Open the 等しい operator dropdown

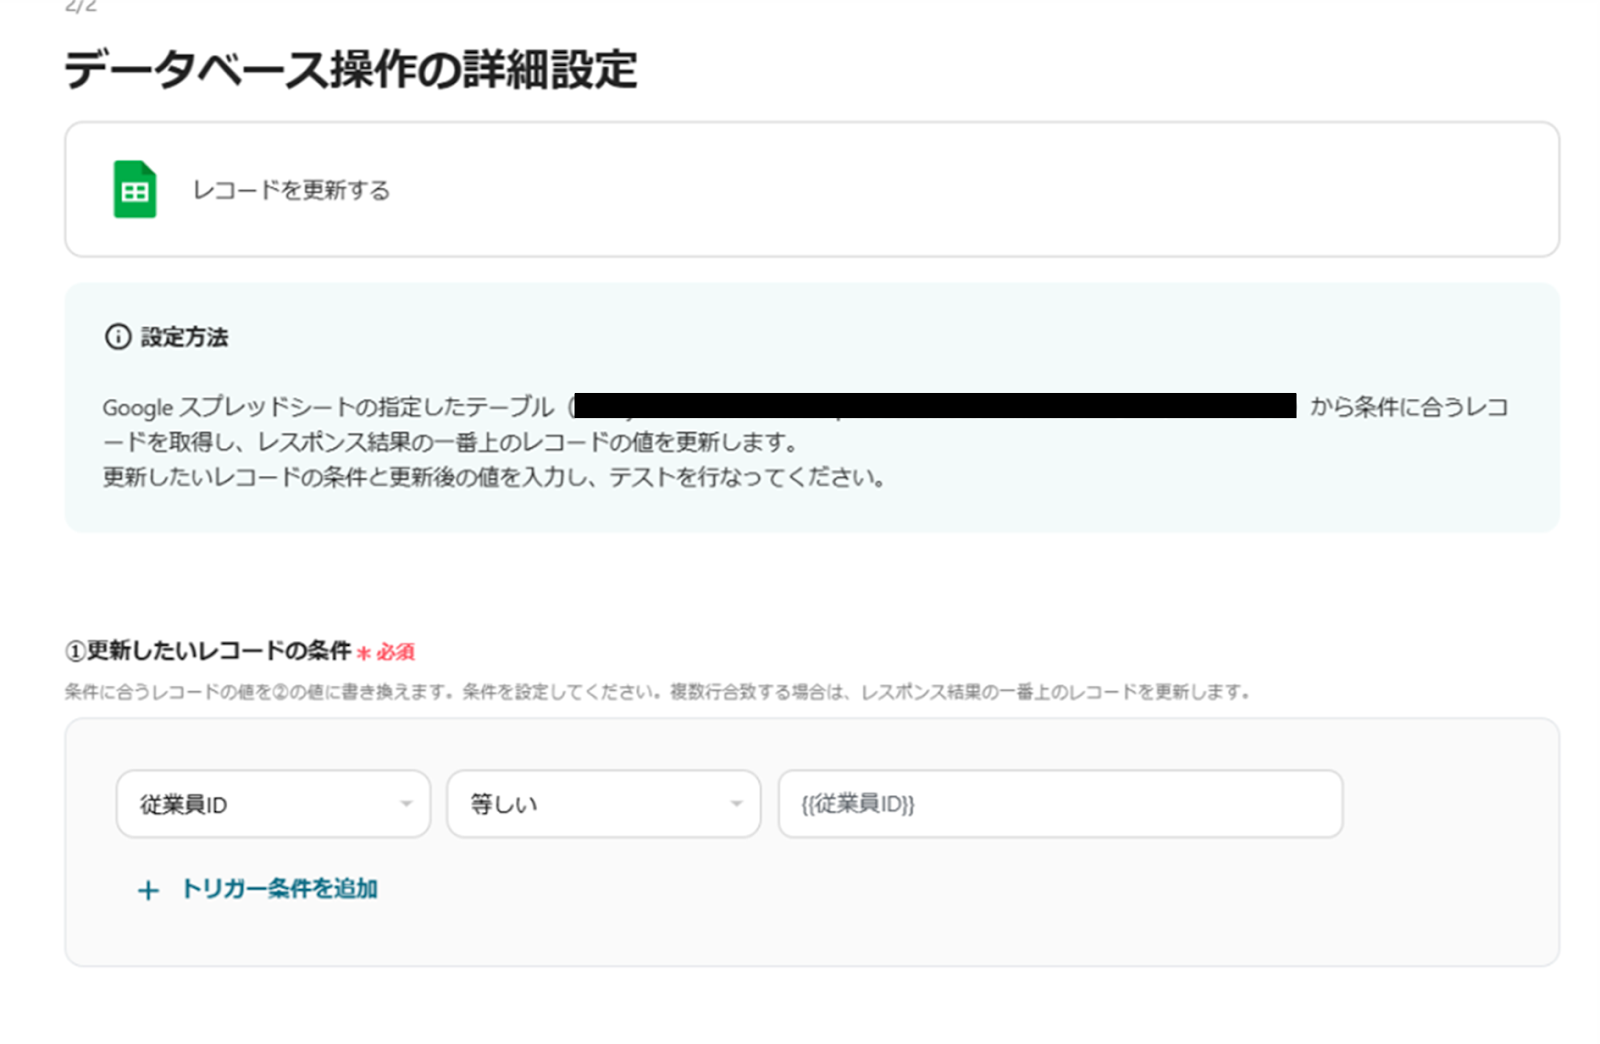[x=603, y=804]
